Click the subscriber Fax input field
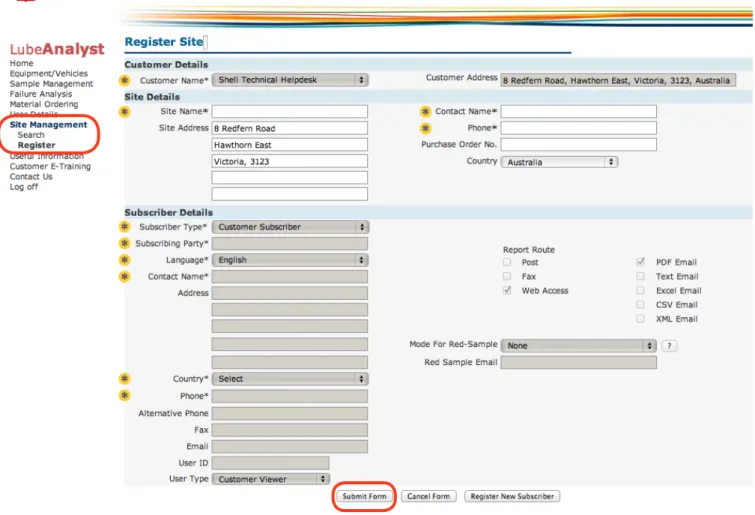 click(290, 430)
